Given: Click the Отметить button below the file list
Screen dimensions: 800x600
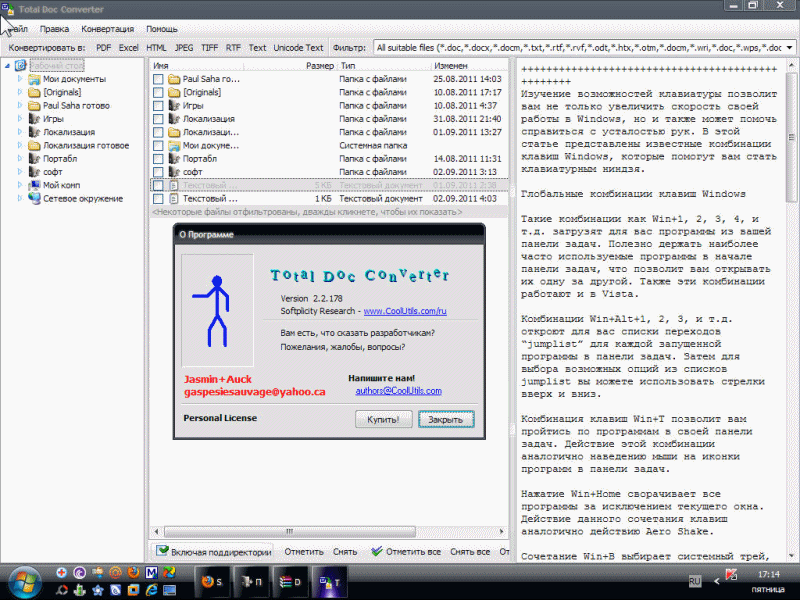Looking at the screenshot, I should (x=304, y=552).
